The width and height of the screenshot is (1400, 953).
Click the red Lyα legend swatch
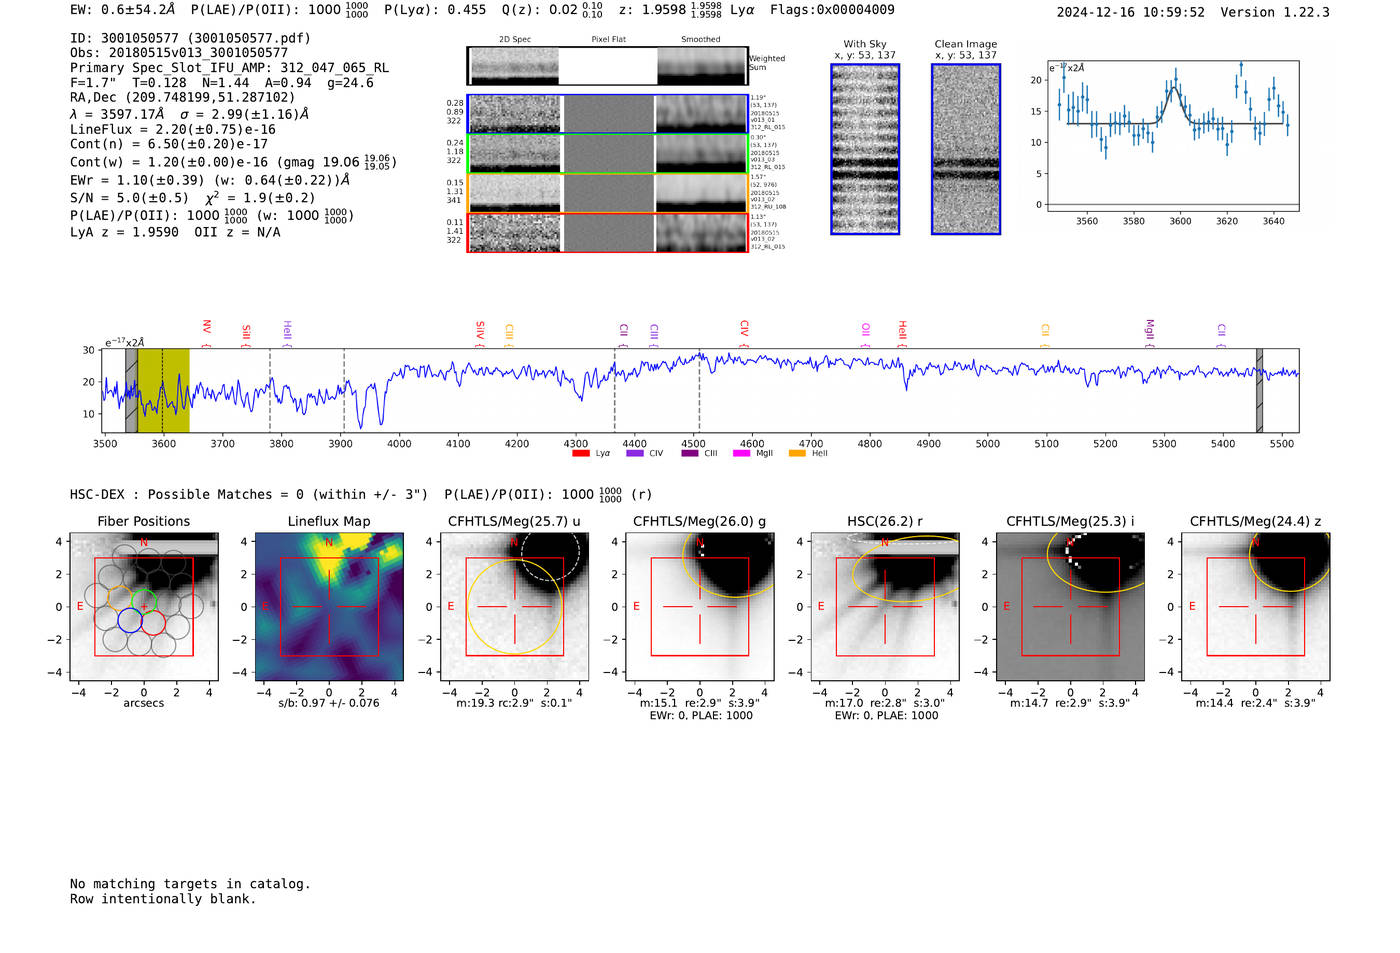pos(580,454)
